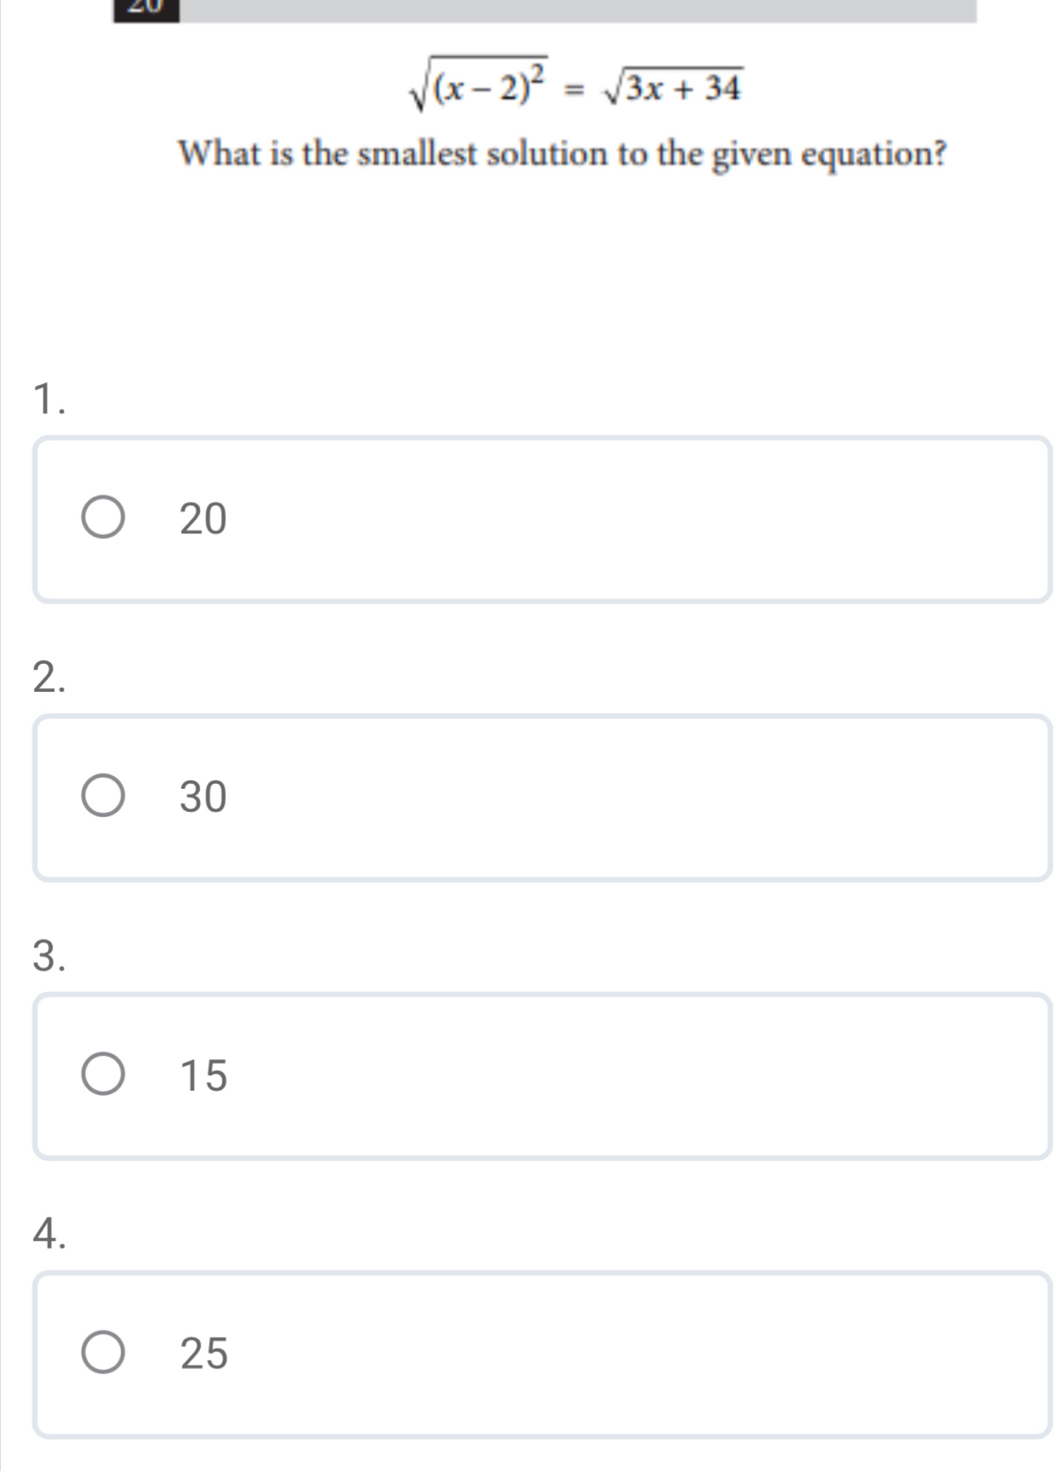The width and height of the screenshot is (1061, 1471).
Task: Click the option number label 2.
Action: pyautogui.click(x=49, y=677)
